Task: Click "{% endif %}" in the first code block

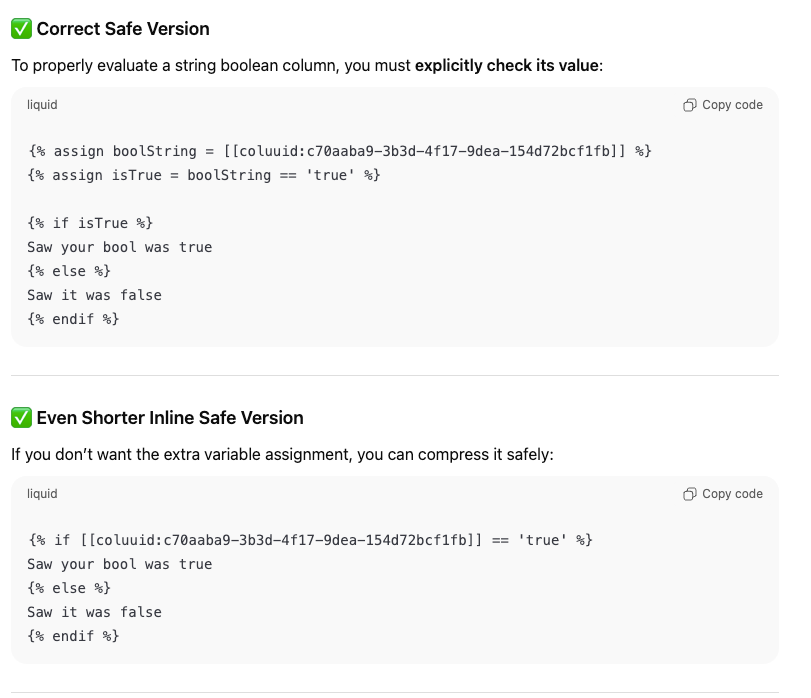Action: 73,319
